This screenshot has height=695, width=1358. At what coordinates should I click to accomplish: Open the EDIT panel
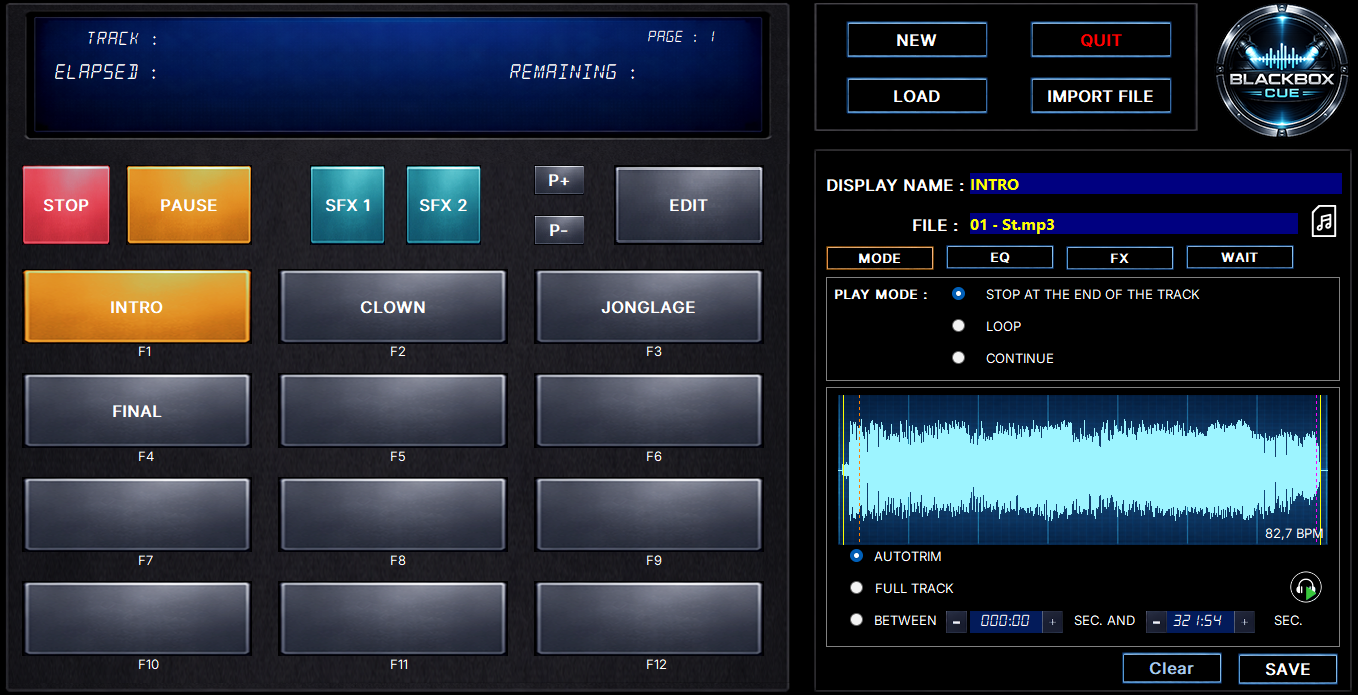point(688,205)
